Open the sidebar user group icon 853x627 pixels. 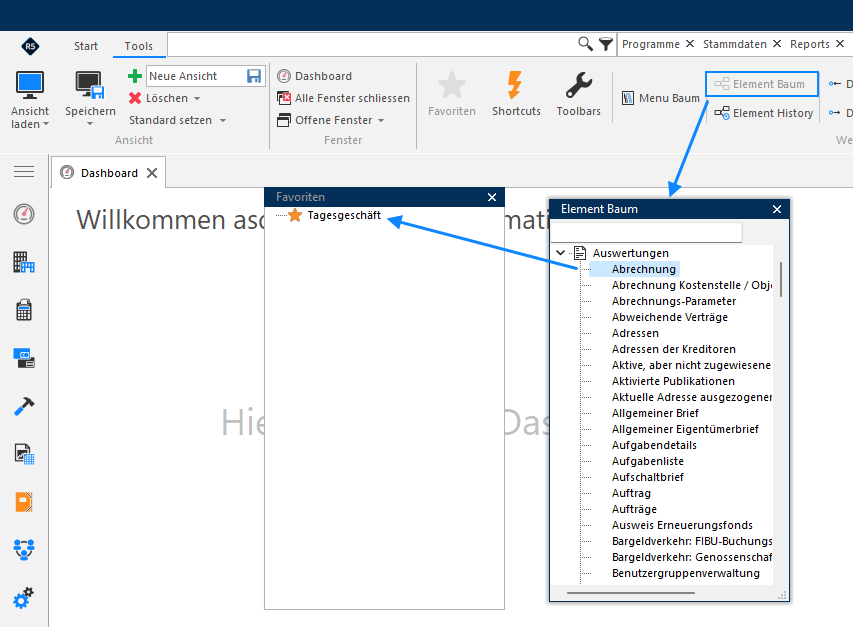click(x=24, y=549)
